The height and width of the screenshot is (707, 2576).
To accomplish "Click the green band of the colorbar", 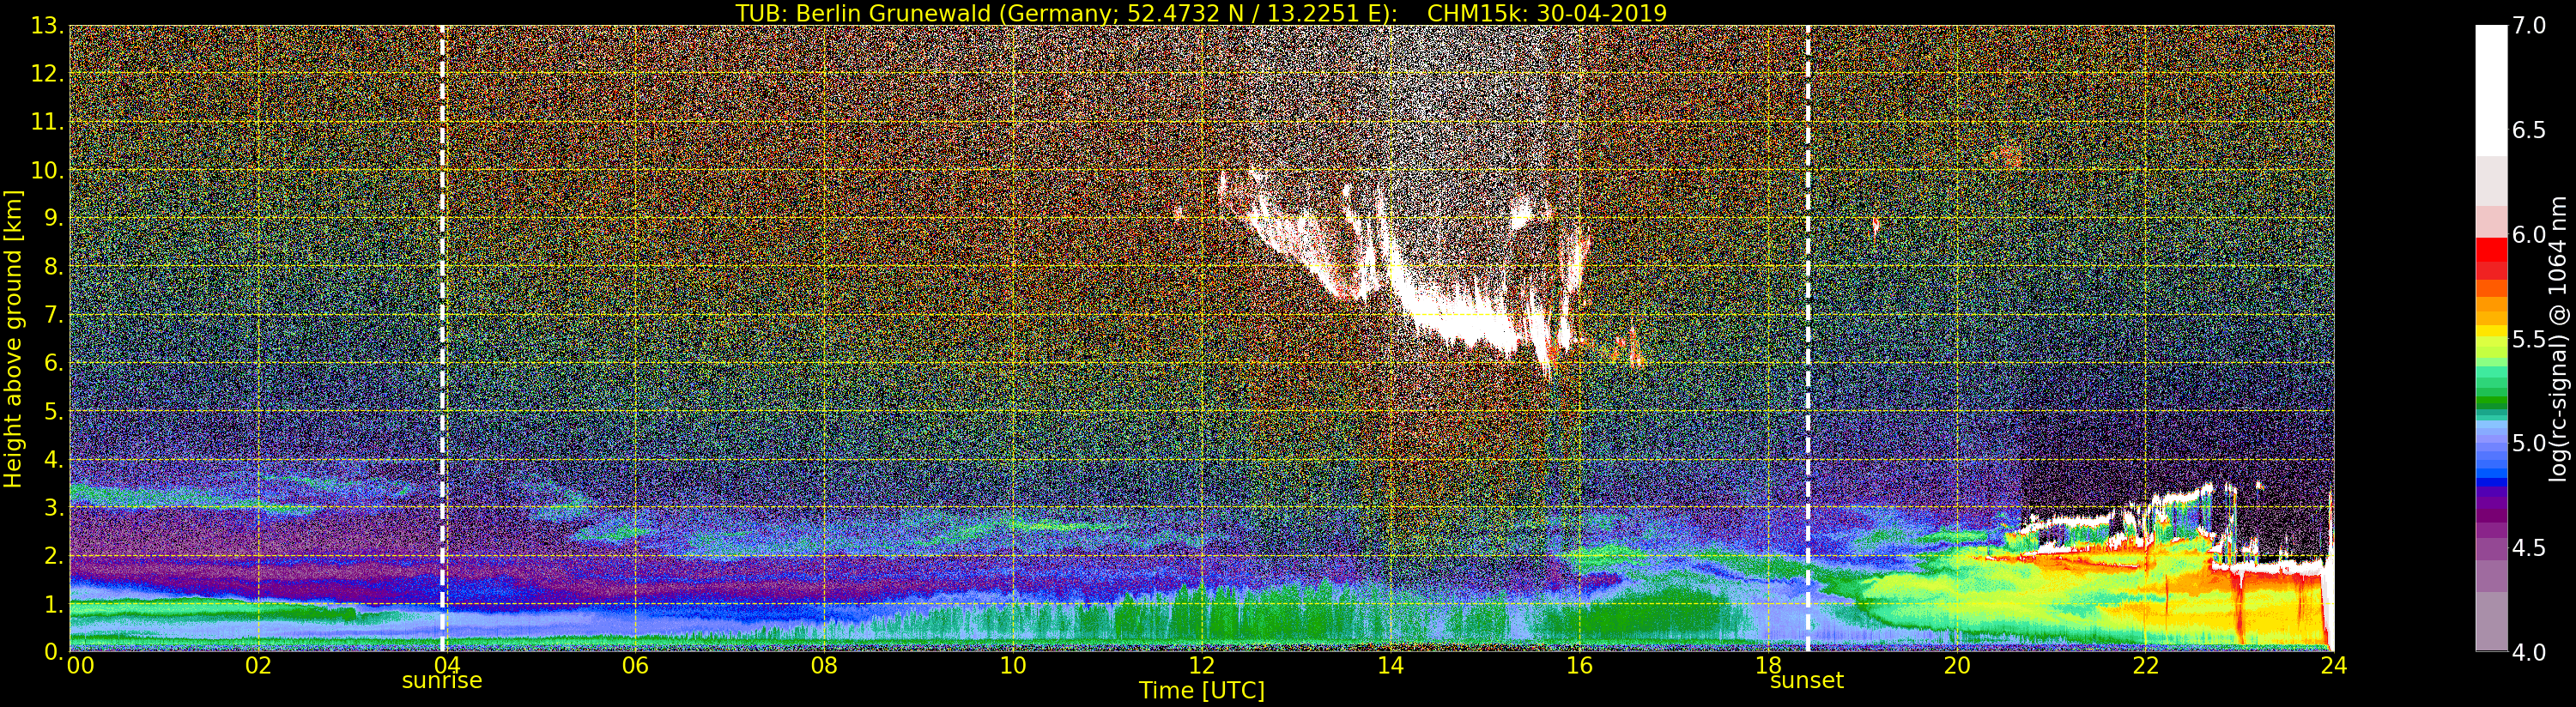I will (x=2491, y=395).
